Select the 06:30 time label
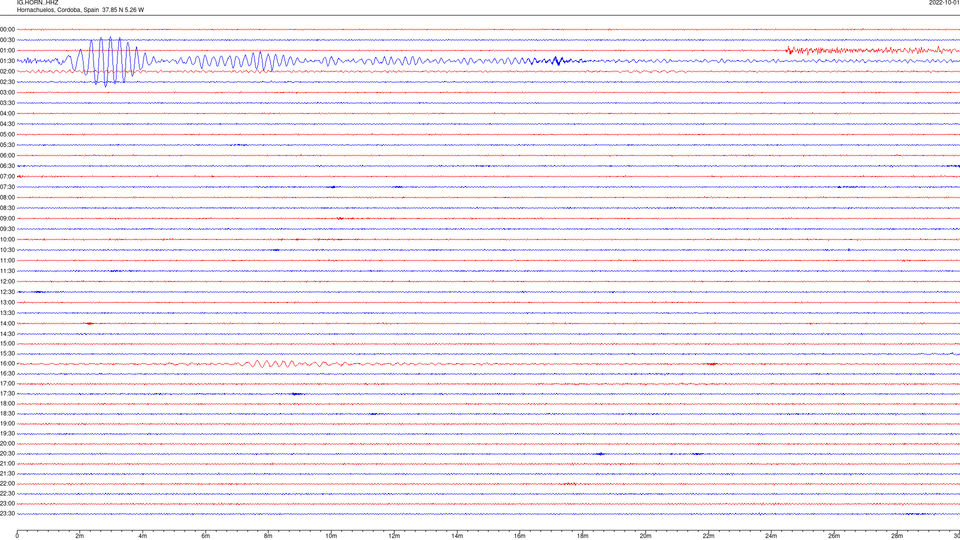This screenshot has width=960, height=540. (x=7, y=166)
